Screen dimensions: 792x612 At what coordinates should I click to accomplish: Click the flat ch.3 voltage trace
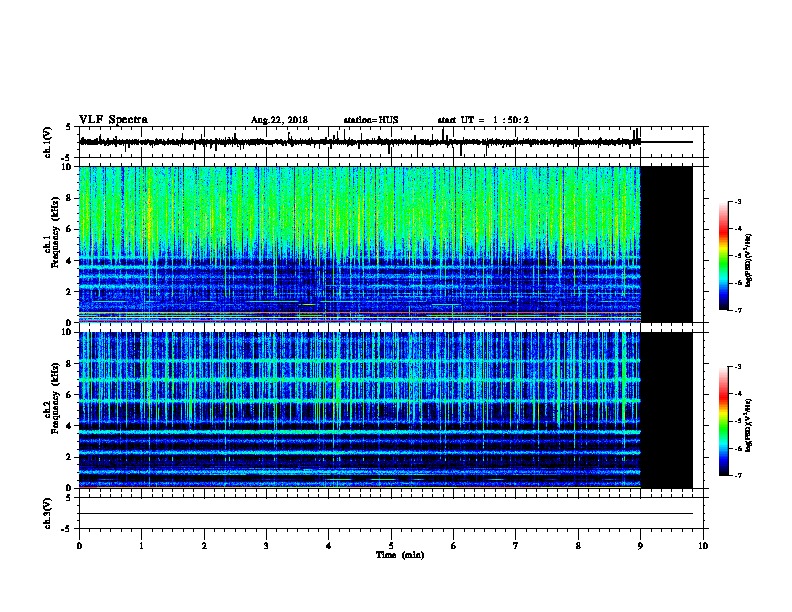(x=386, y=514)
